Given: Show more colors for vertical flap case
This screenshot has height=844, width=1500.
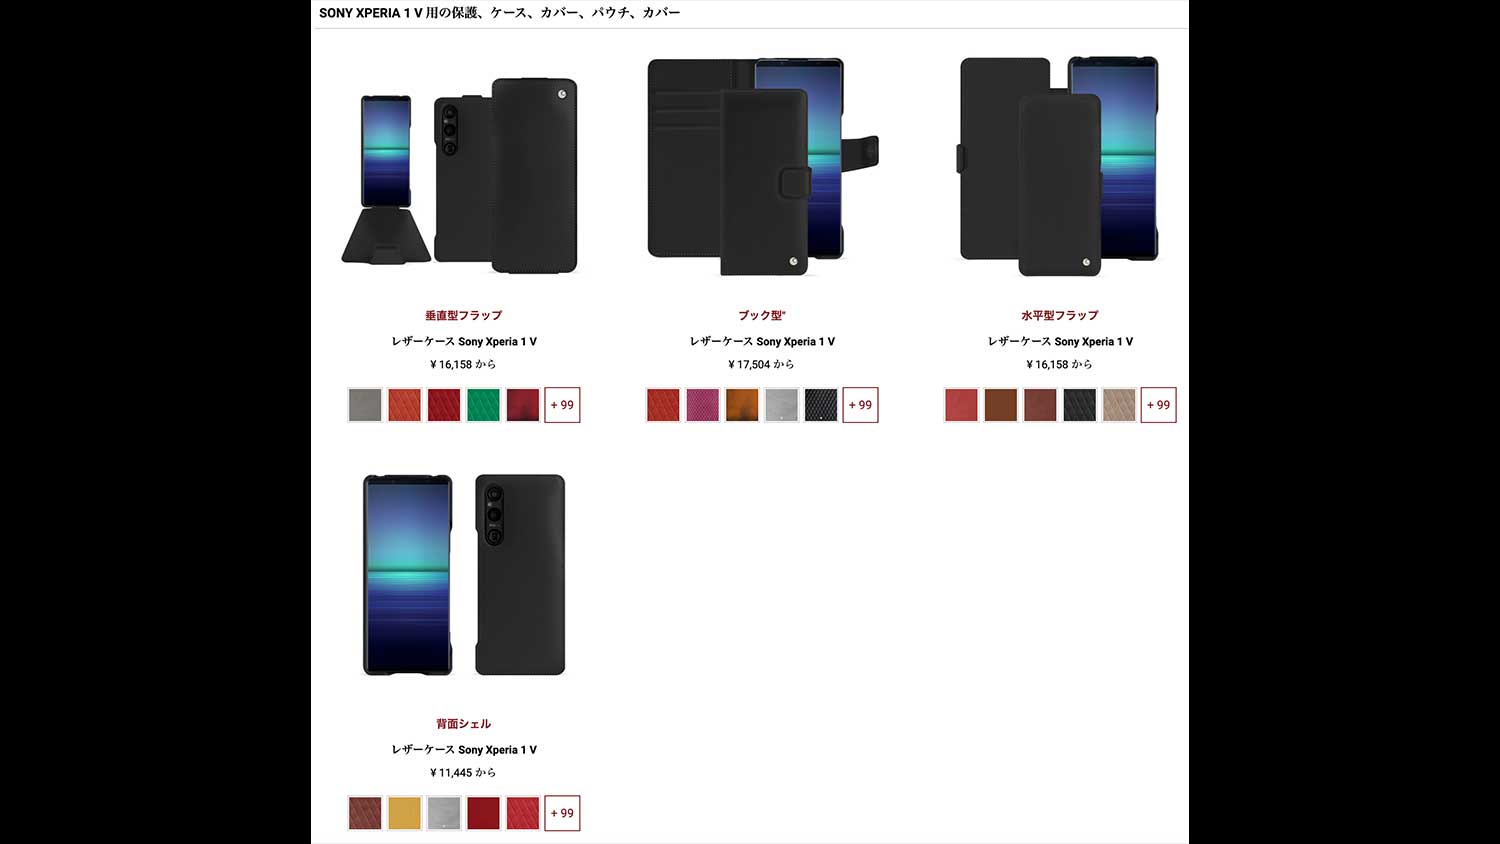Looking at the screenshot, I should (x=562, y=405).
